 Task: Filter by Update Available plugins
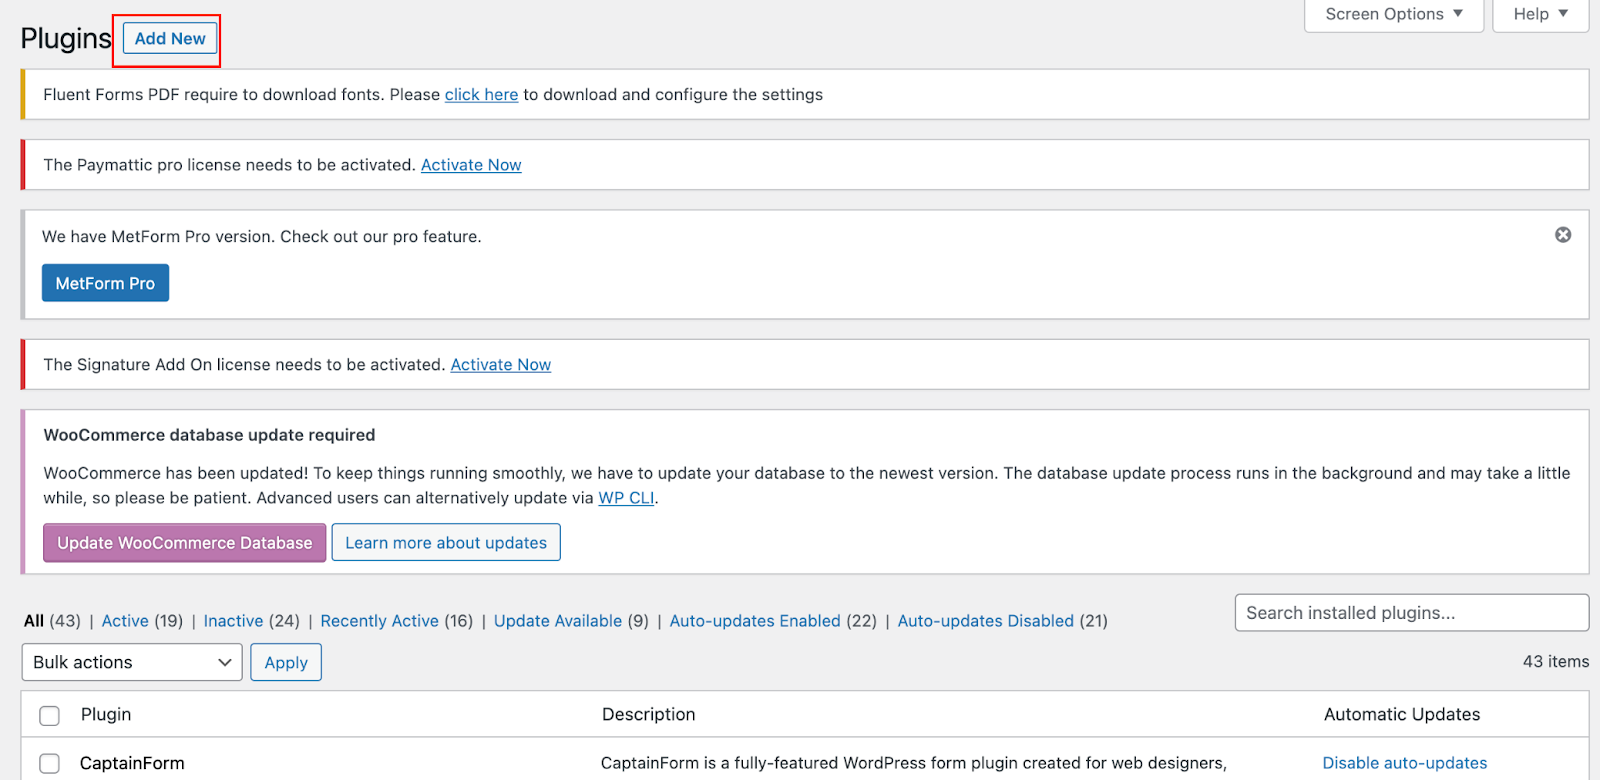pos(557,621)
